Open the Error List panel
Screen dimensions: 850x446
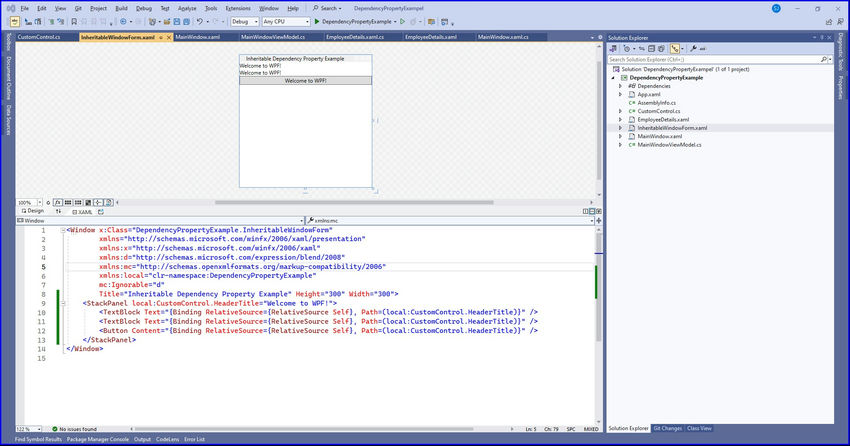click(x=195, y=439)
